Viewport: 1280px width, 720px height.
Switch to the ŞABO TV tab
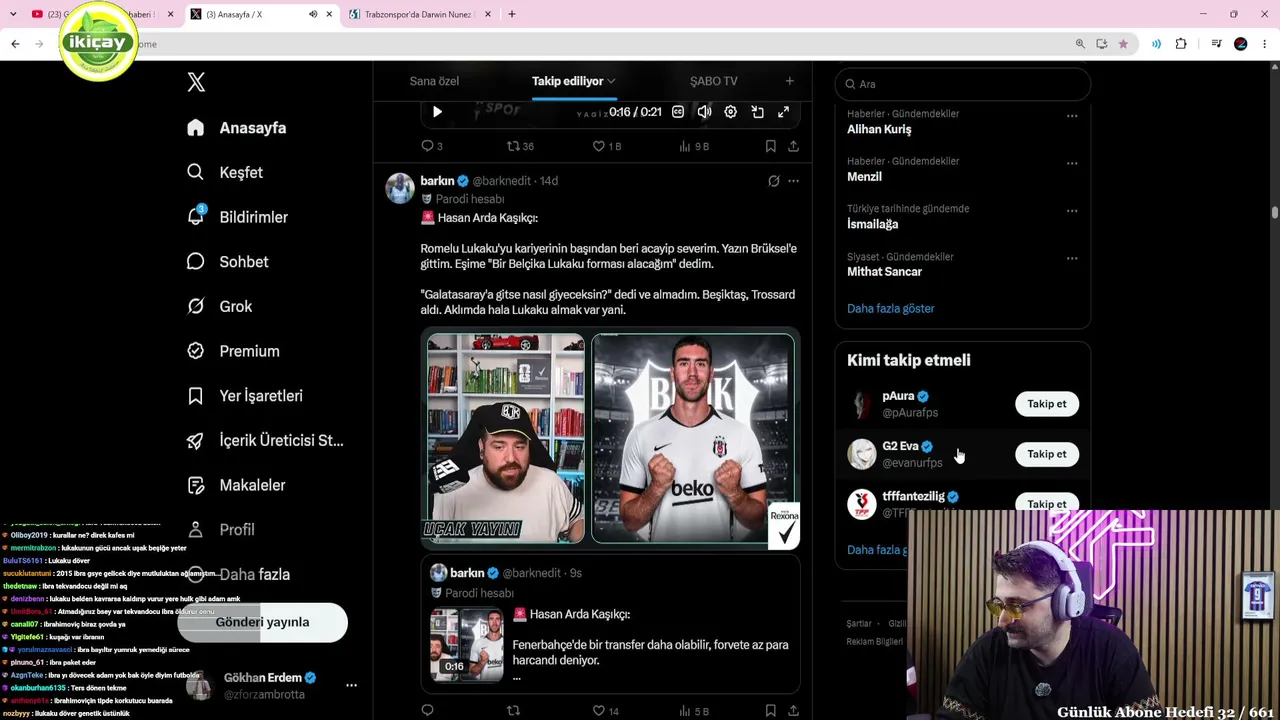[714, 81]
